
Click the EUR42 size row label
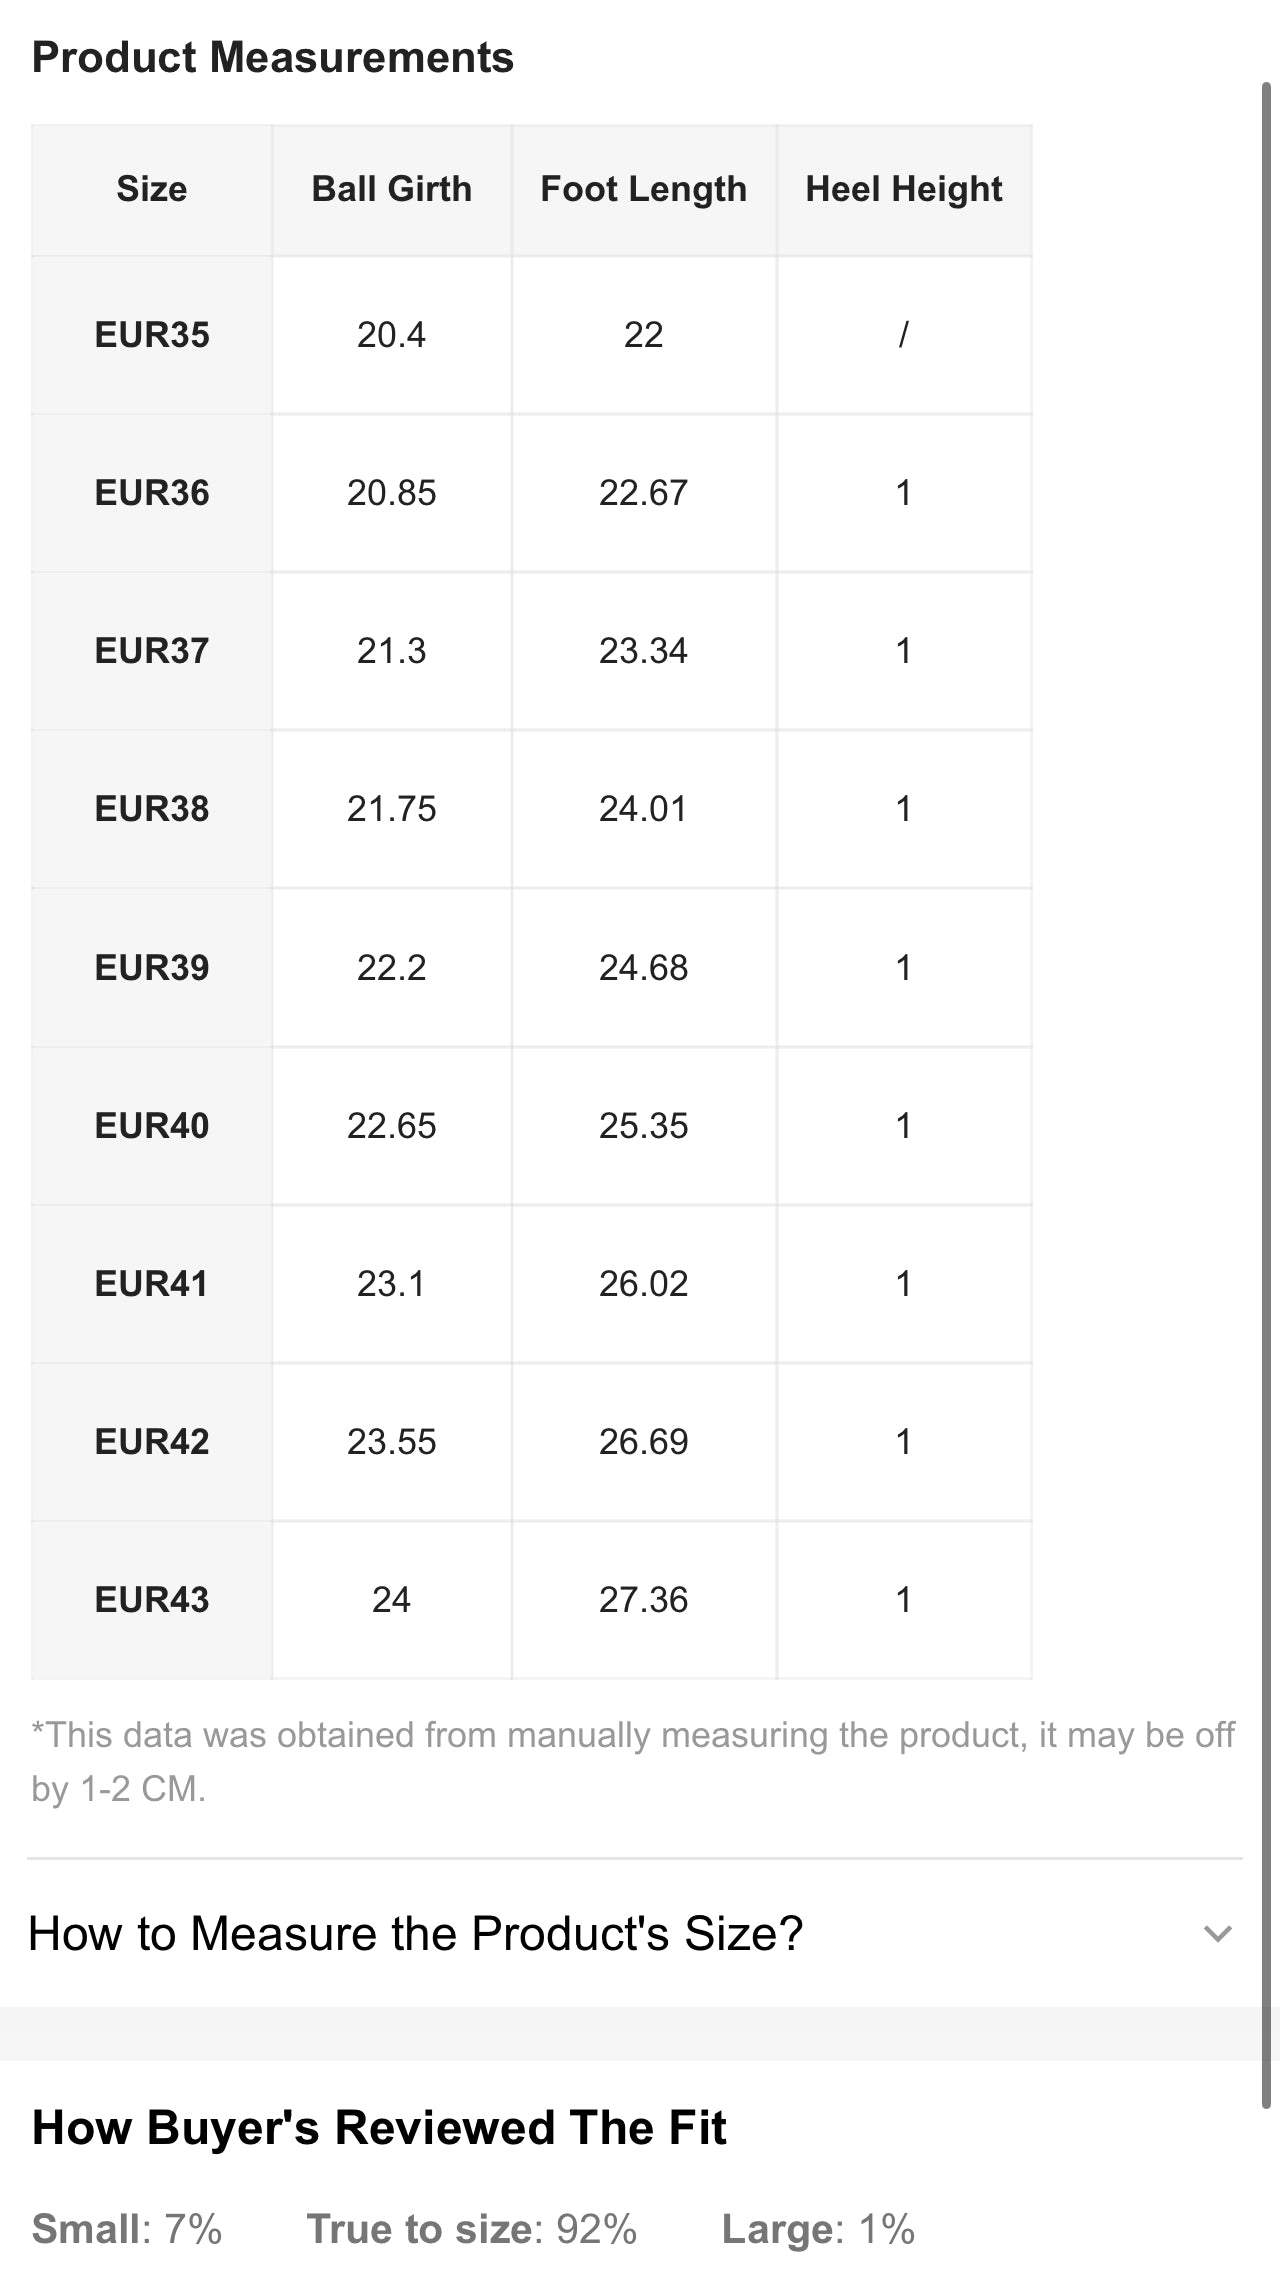(x=152, y=1442)
